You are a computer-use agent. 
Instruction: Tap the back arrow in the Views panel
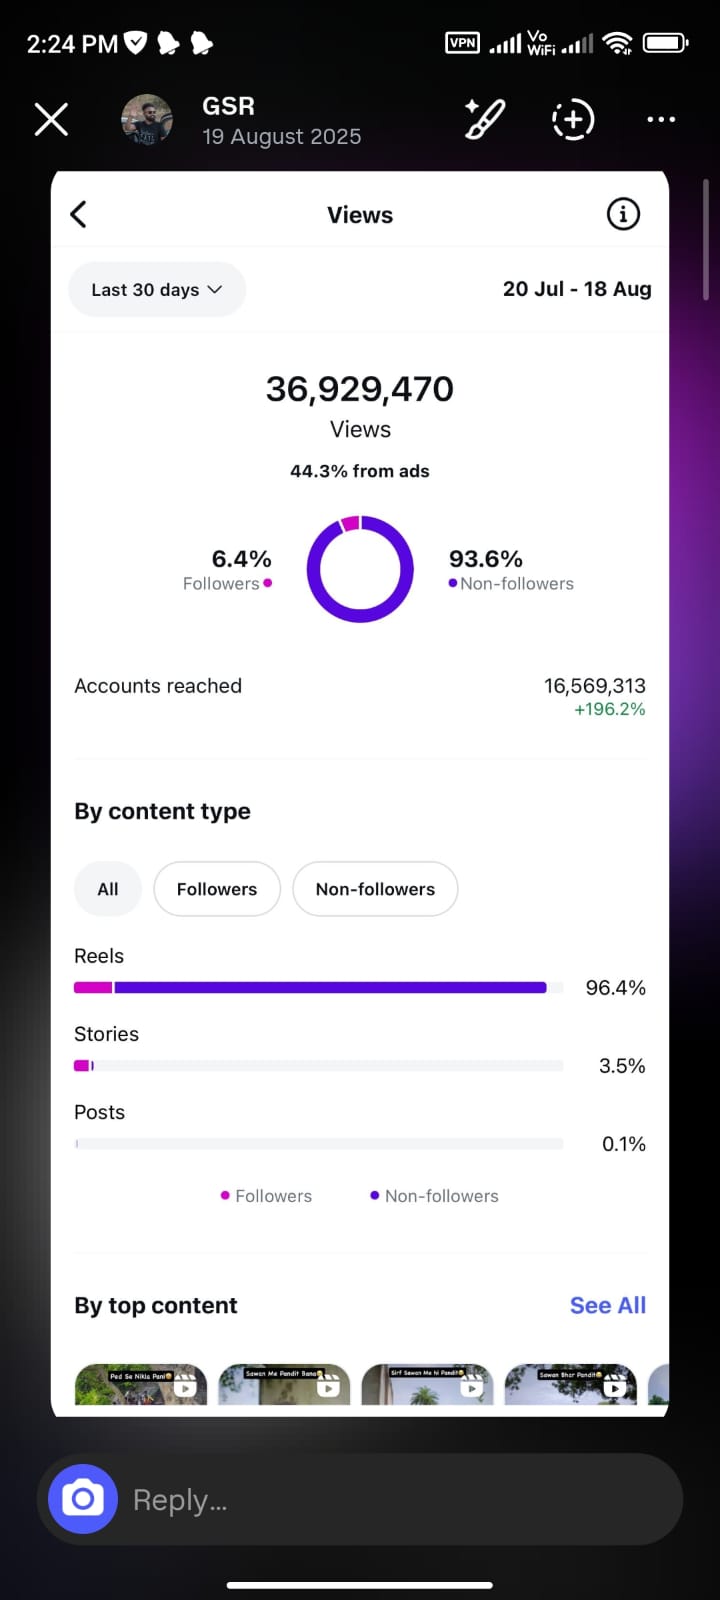coord(78,213)
